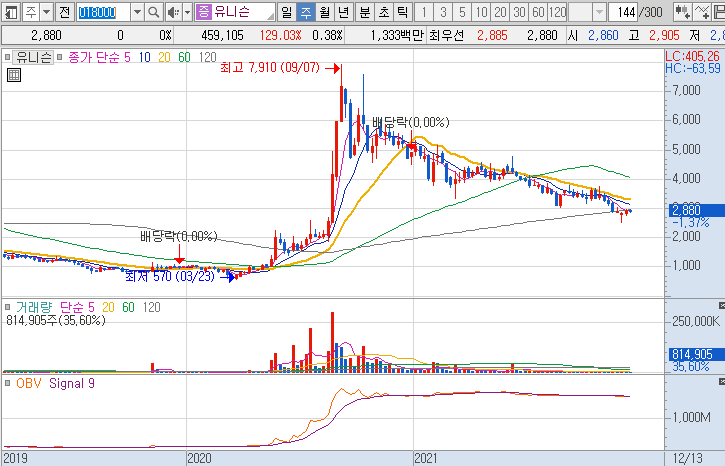
Task: Click the 단순 label in the volume legend
Action: [72, 307]
